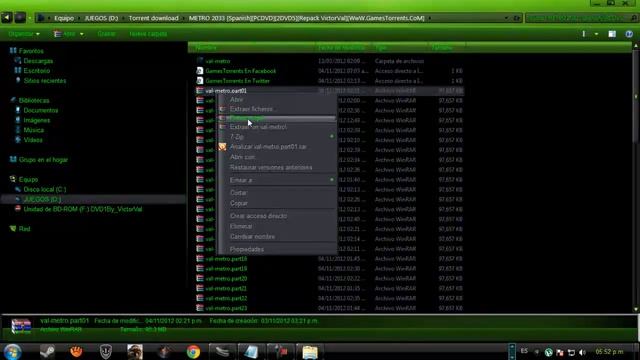Click JUEGOS (D:) in the address breadcrumb
The image size is (640, 360).
(x=101, y=18)
